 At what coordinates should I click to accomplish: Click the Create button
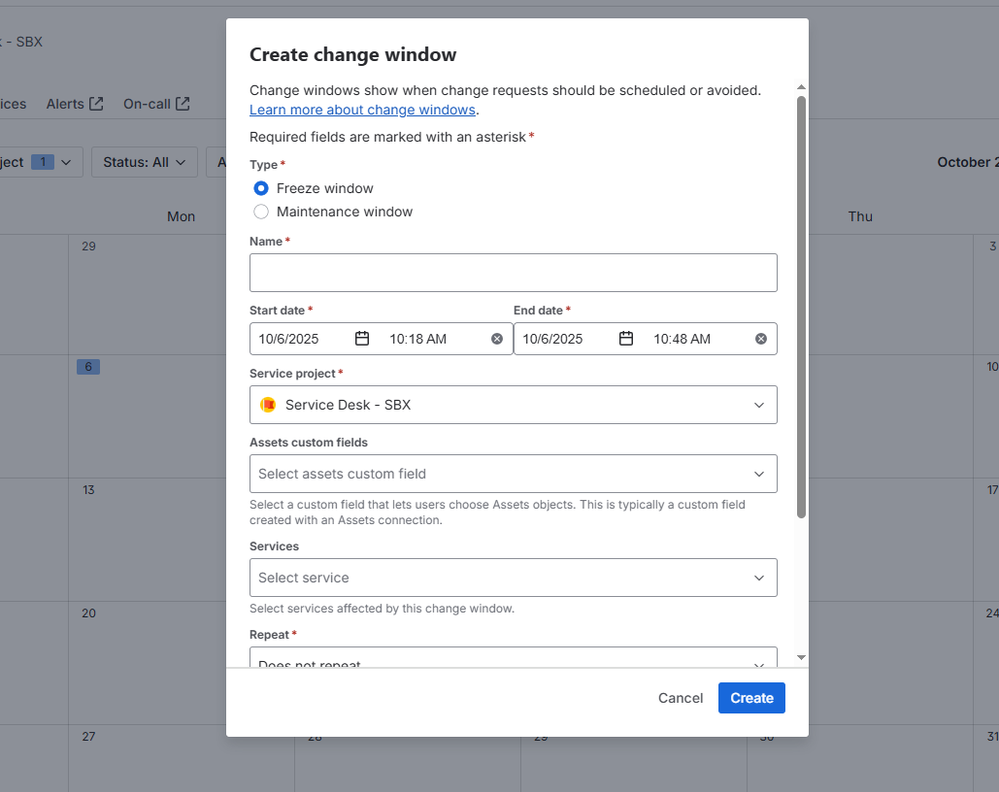tap(751, 698)
